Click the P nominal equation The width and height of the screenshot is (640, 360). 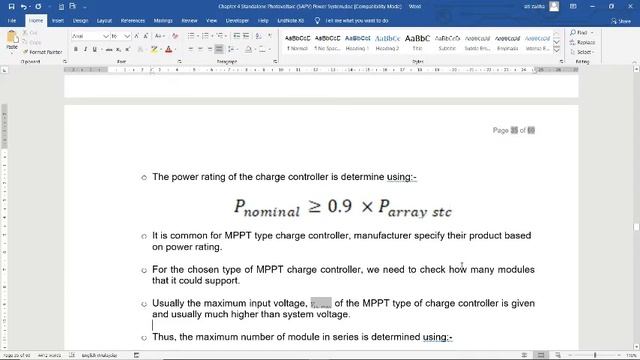(x=343, y=208)
